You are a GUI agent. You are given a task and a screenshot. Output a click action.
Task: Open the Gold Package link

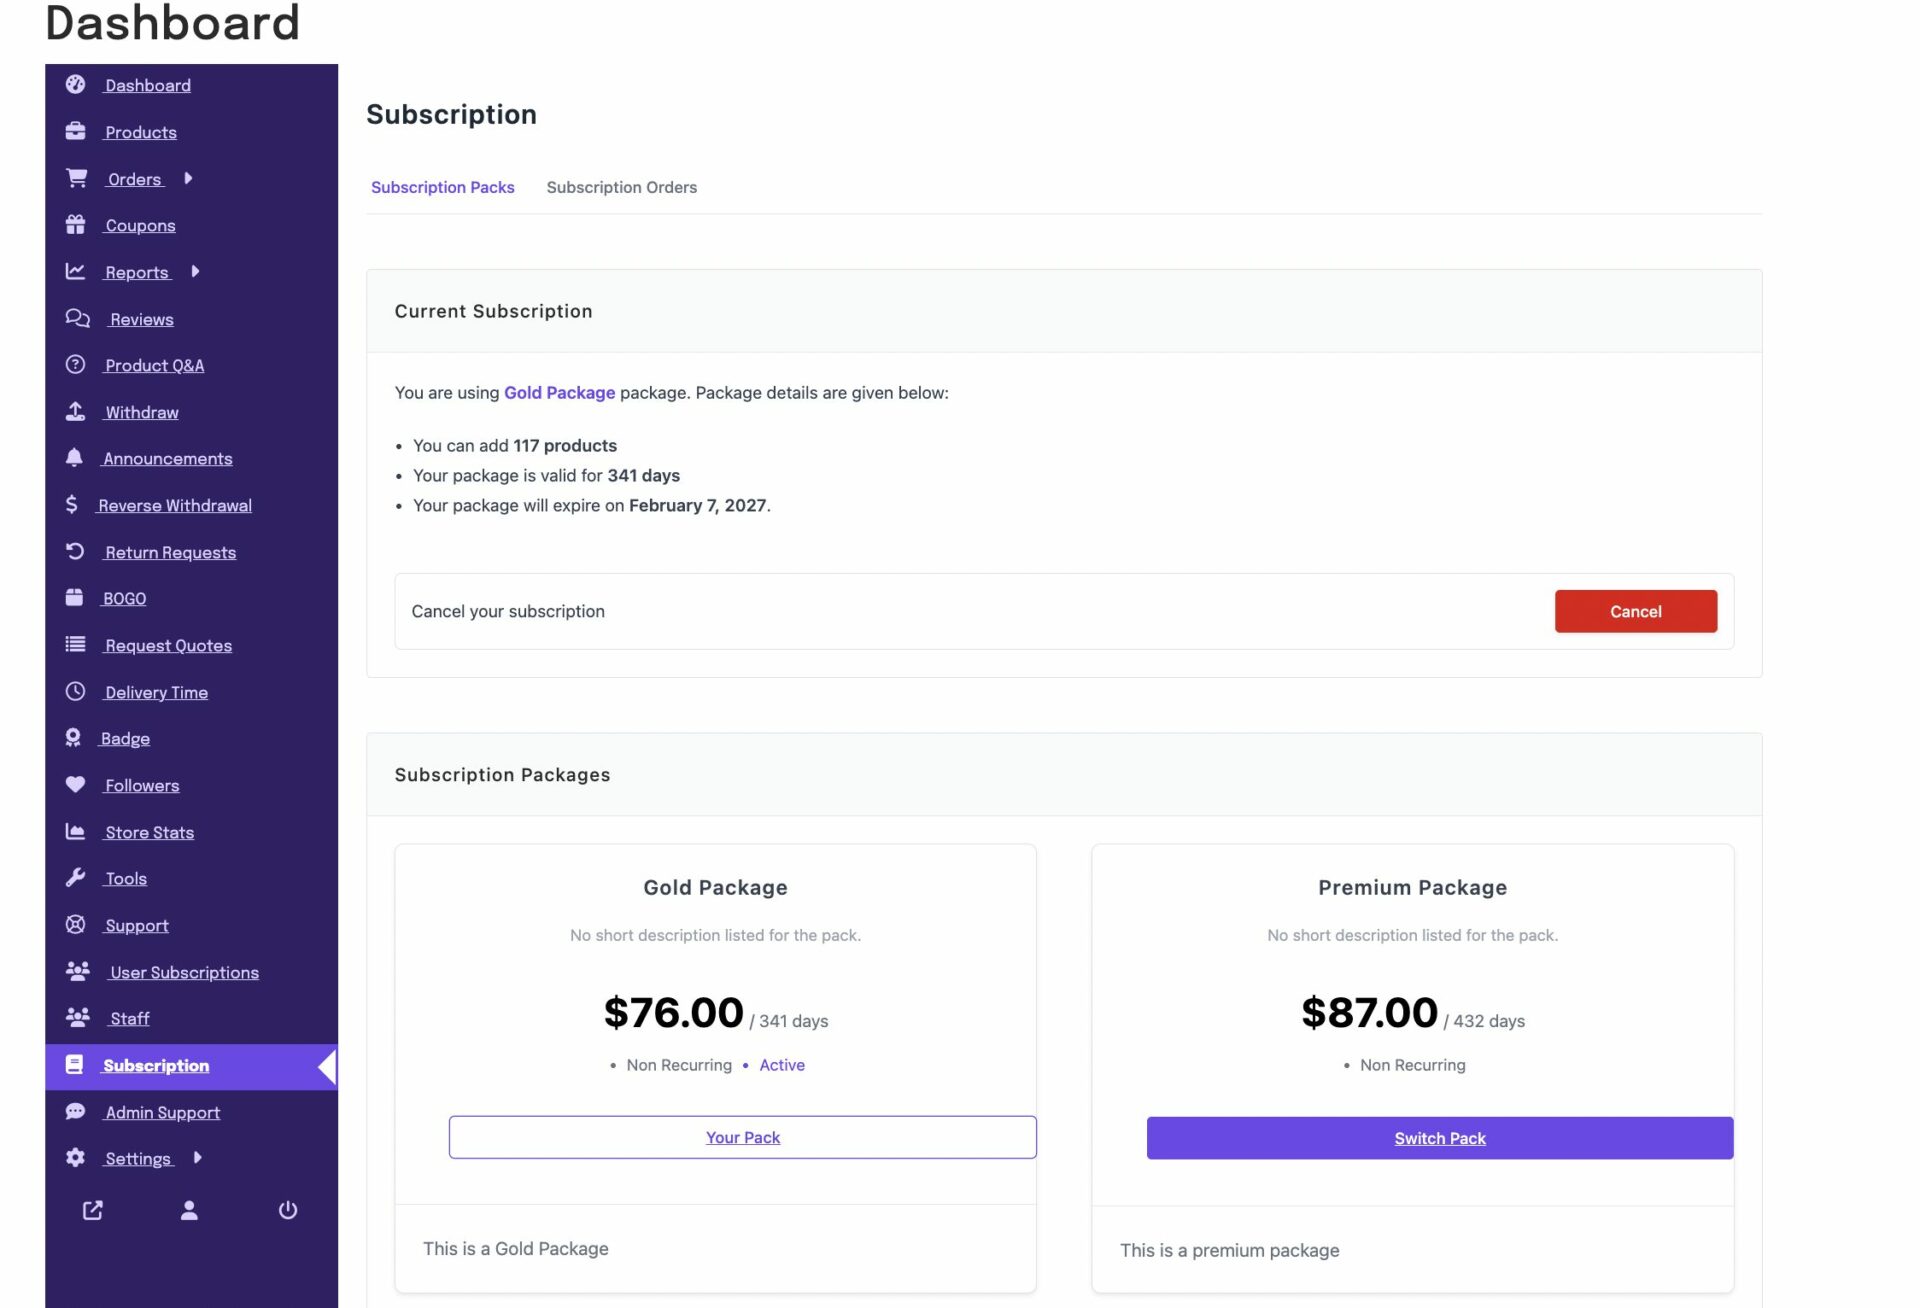pos(559,393)
